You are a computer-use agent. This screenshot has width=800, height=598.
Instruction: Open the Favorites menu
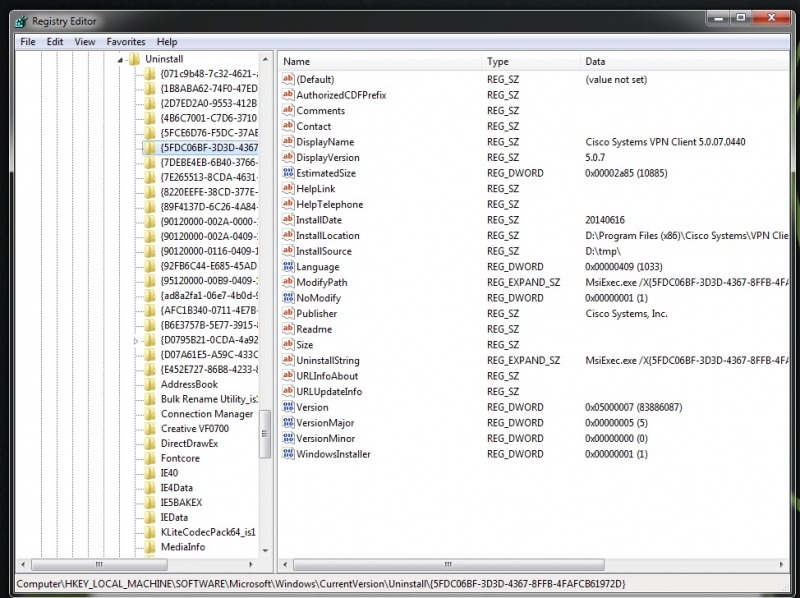coord(126,42)
